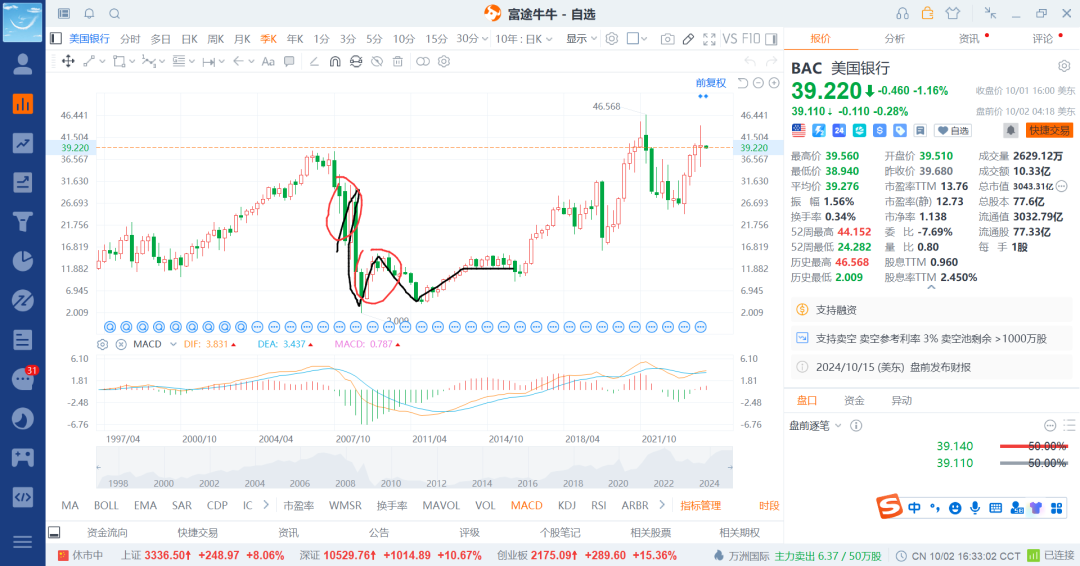Open the 相关股票 related stocks panel
This screenshot has height=566, width=1080.
(651, 532)
